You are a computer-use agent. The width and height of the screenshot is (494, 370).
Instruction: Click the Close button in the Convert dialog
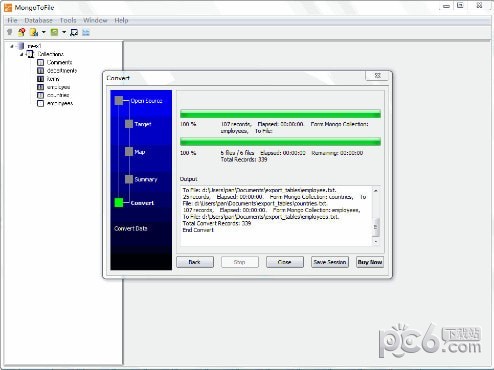[x=285, y=262]
